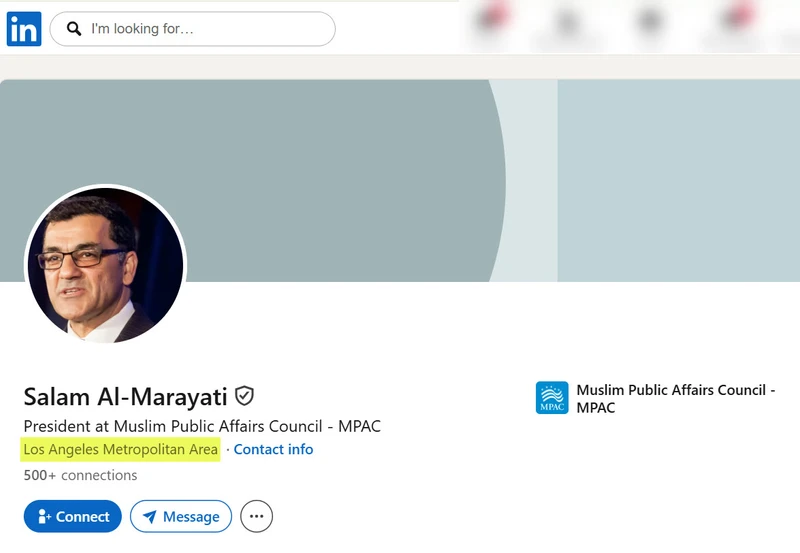Click the magnifying glass search icon
This screenshot has height=553, width=800.
(x=74, y=29)
